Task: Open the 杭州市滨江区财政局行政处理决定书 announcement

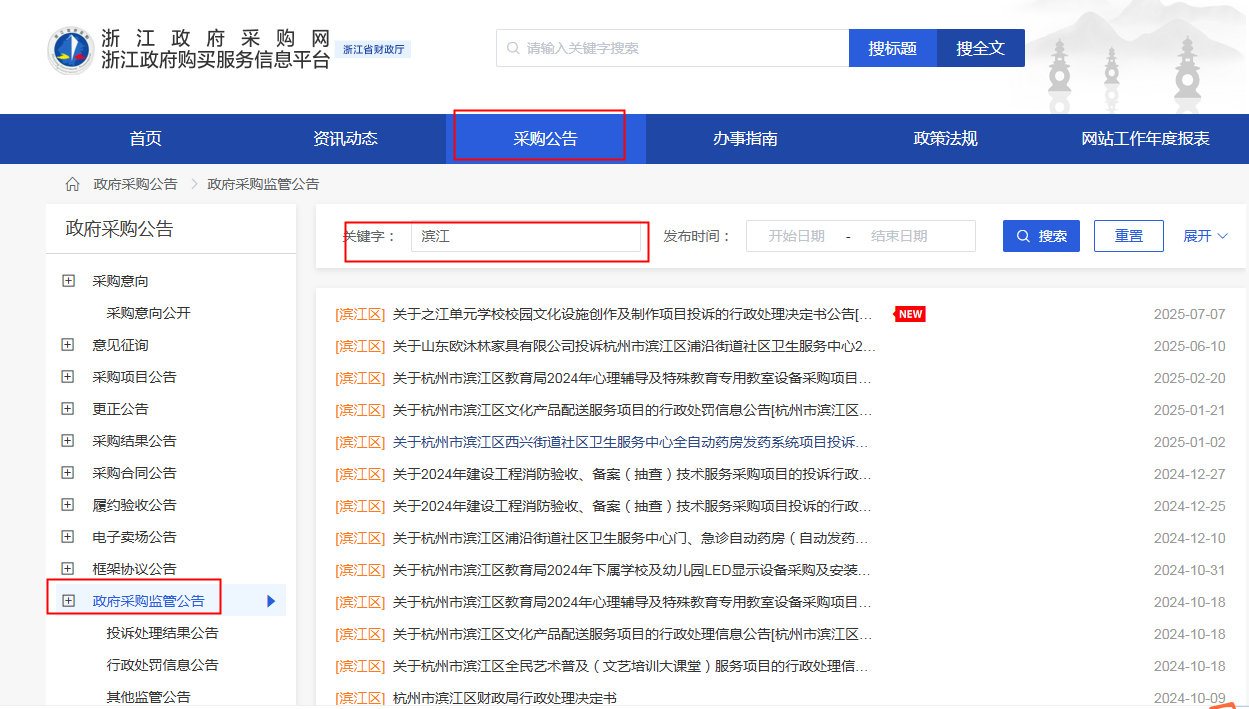Action: coord(504,698)
